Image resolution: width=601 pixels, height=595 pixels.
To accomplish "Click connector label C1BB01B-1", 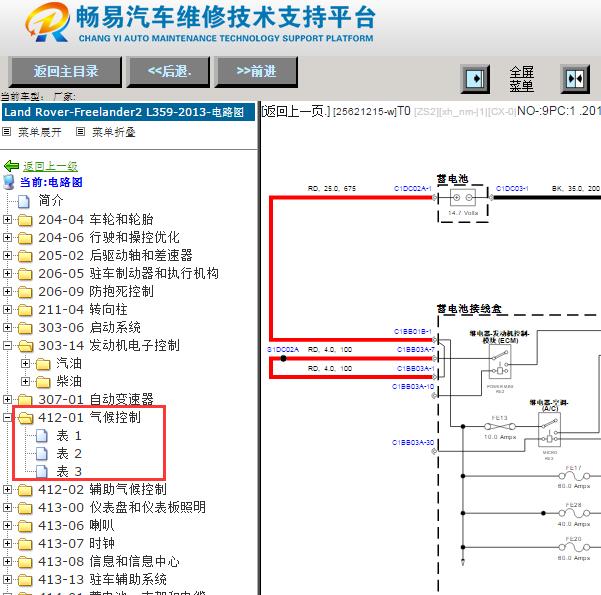I will pyautogui.click(x=412, y=331).
